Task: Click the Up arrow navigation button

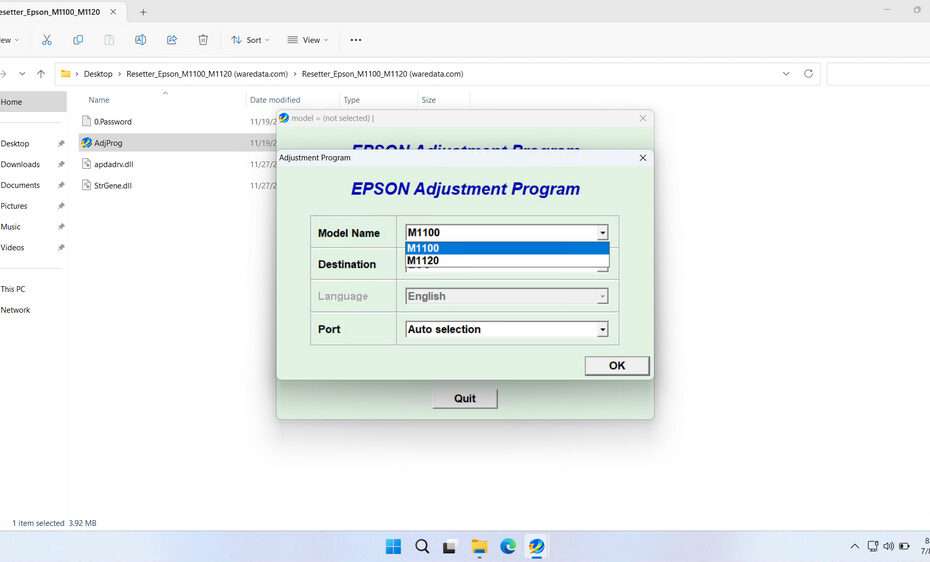Action: coord(41,74)
